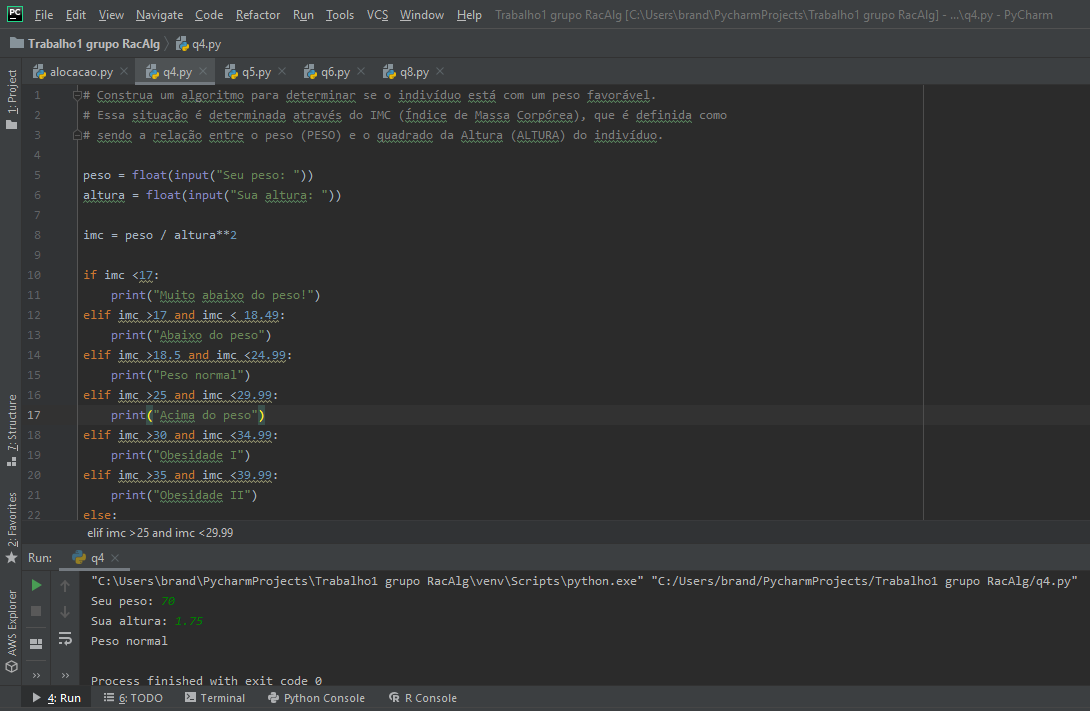The width and height of the screenshot is (1090, 711).
Task: Place cursor on 'imc = peso / altura**2' line
Action: tap(160, 235)
